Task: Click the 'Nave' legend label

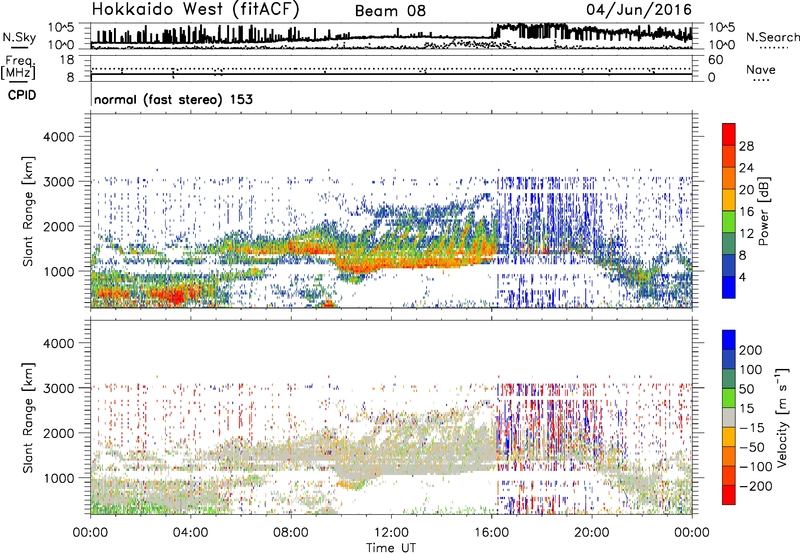Action: tap(761, 70)
